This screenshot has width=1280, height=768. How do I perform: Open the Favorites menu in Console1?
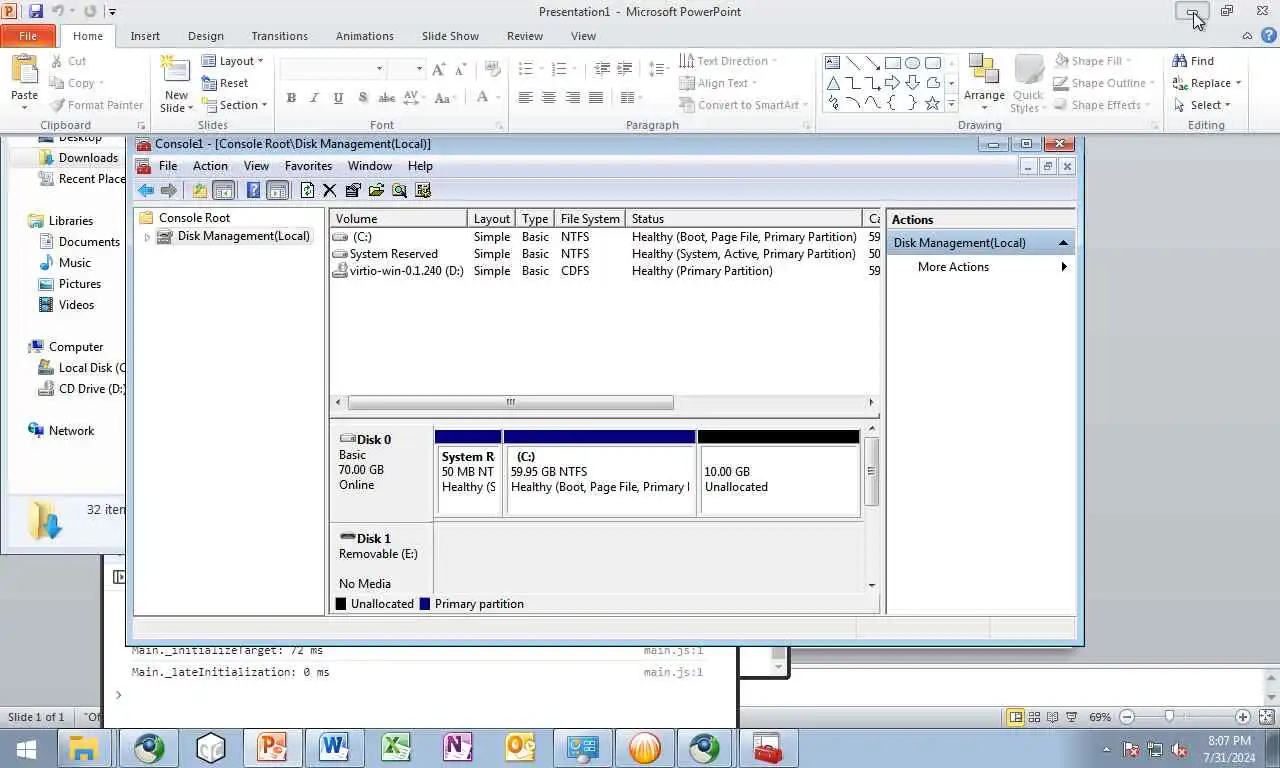308,166
